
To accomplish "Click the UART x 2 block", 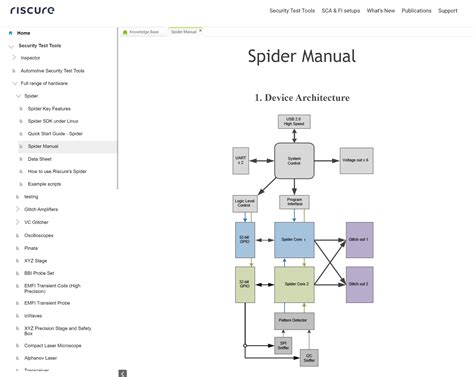I will click(x=241, y=161).
